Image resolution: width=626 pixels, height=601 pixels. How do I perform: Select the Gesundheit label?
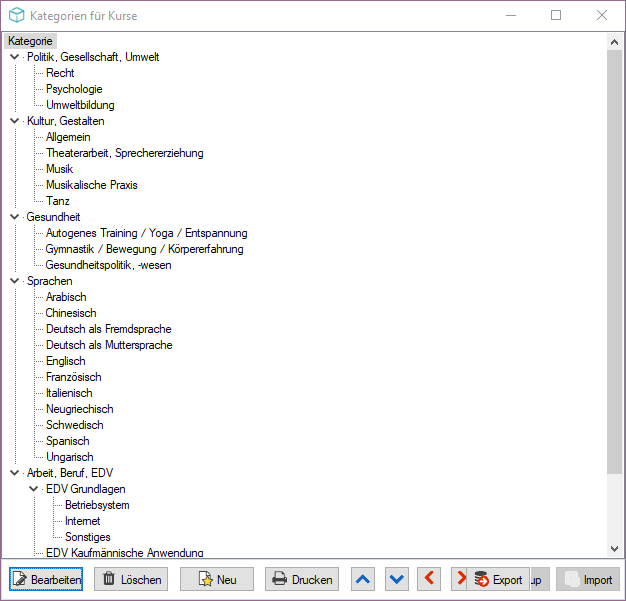[x=53, y=217]
